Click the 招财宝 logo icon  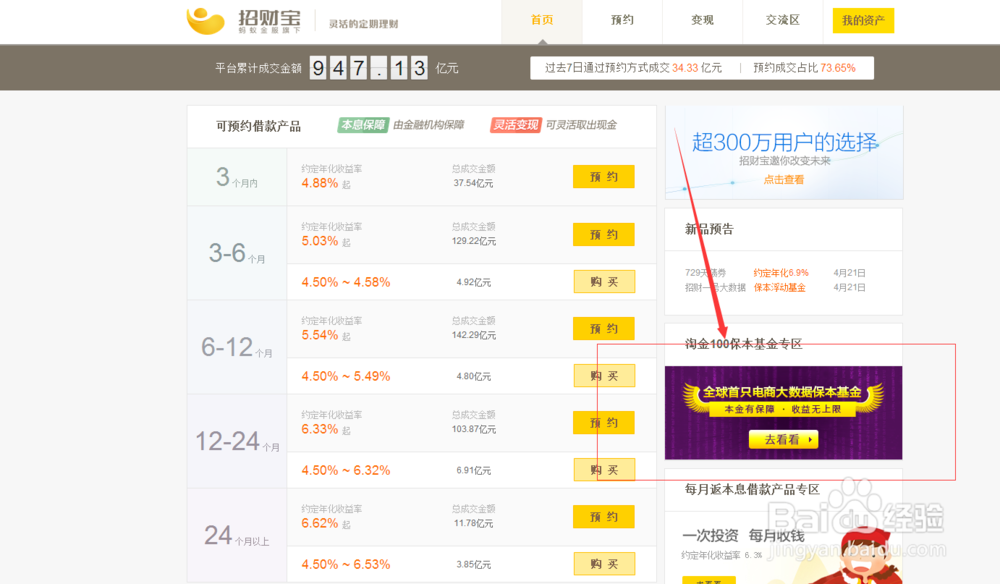[205, 21]
